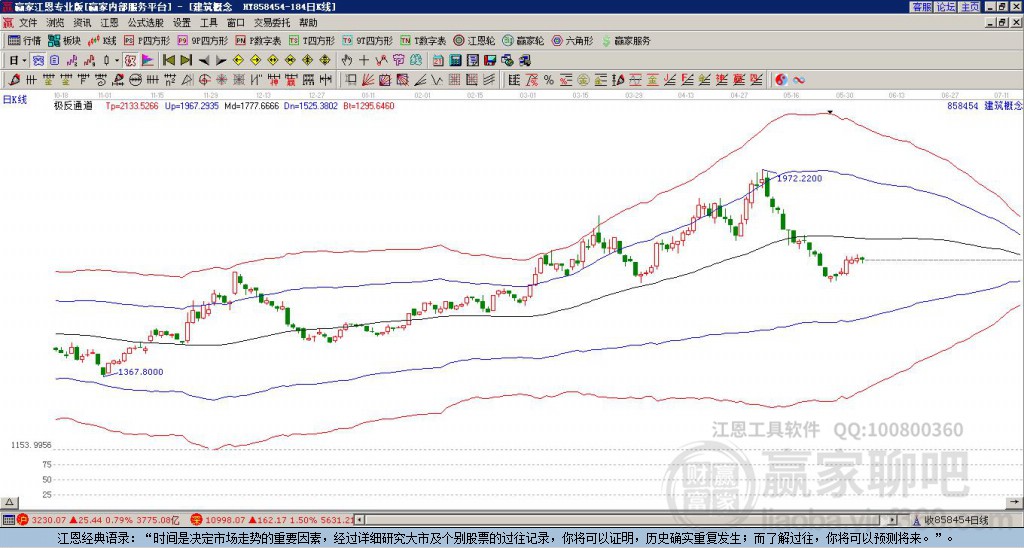
Task: Open the 六角形 hexagon tool
Action: (x=572, y=40)
